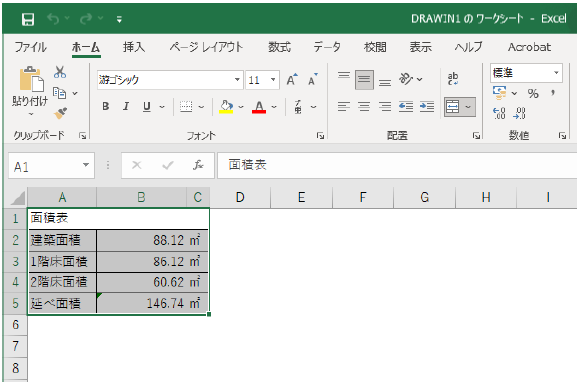The height and width of the screenshot is (382, 578).
Task: Expand the Merge and Center arrow
Action: pos(468,107)
